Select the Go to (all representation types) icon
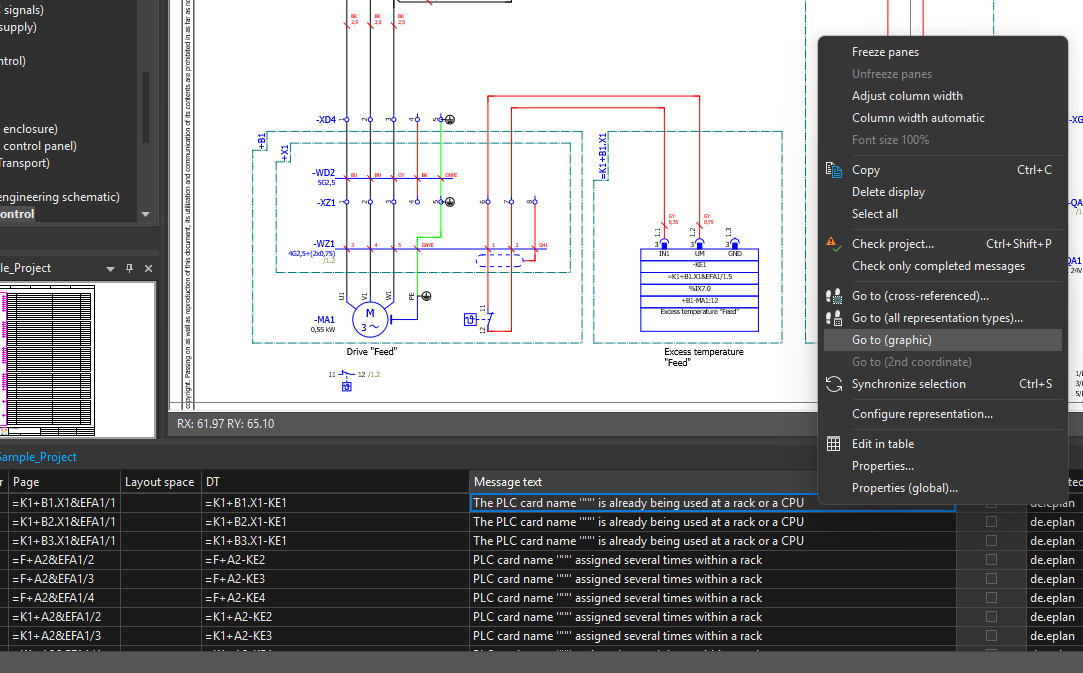This screenshot has height=673, width=1083. click(833, 317)
